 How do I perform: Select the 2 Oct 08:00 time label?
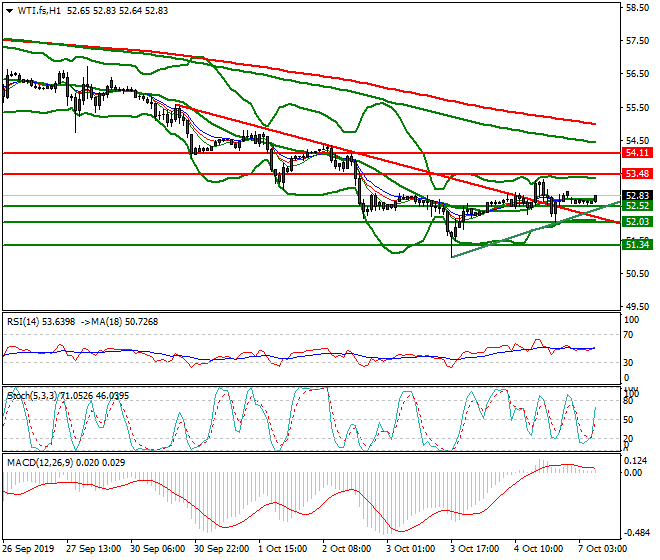coord(346,549)
